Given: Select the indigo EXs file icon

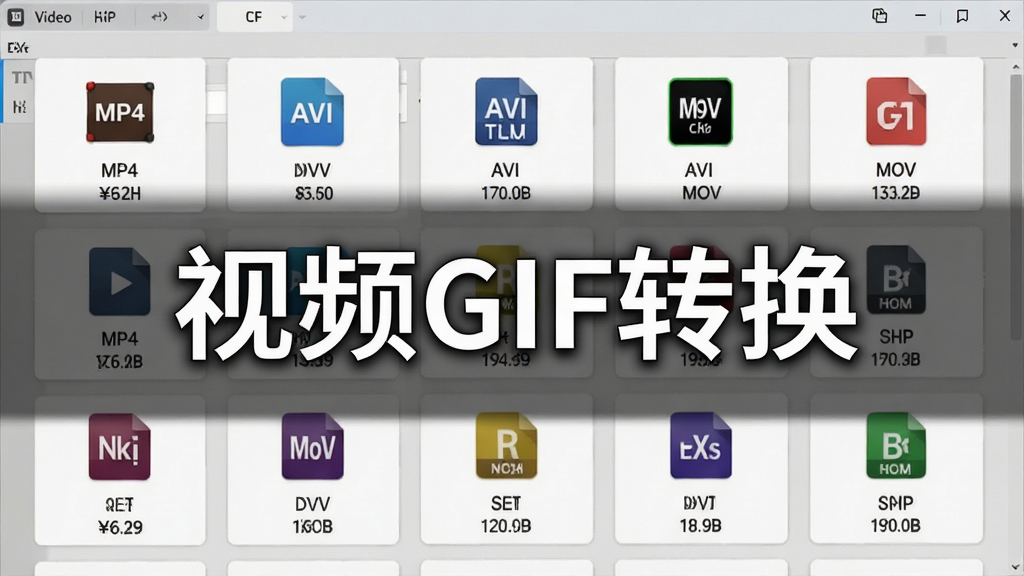Looking at the screenshot, I should click(700, 446).
